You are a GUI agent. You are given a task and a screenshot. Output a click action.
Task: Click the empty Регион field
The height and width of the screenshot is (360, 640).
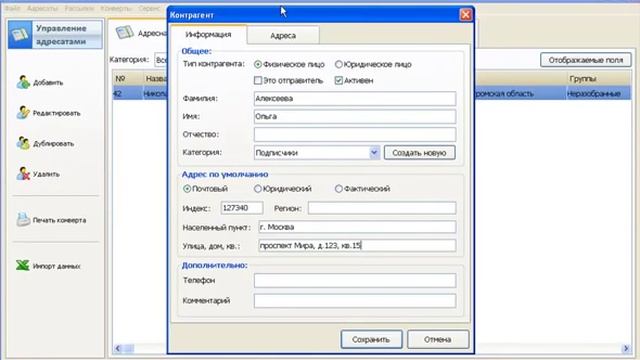tap(382, 208)
